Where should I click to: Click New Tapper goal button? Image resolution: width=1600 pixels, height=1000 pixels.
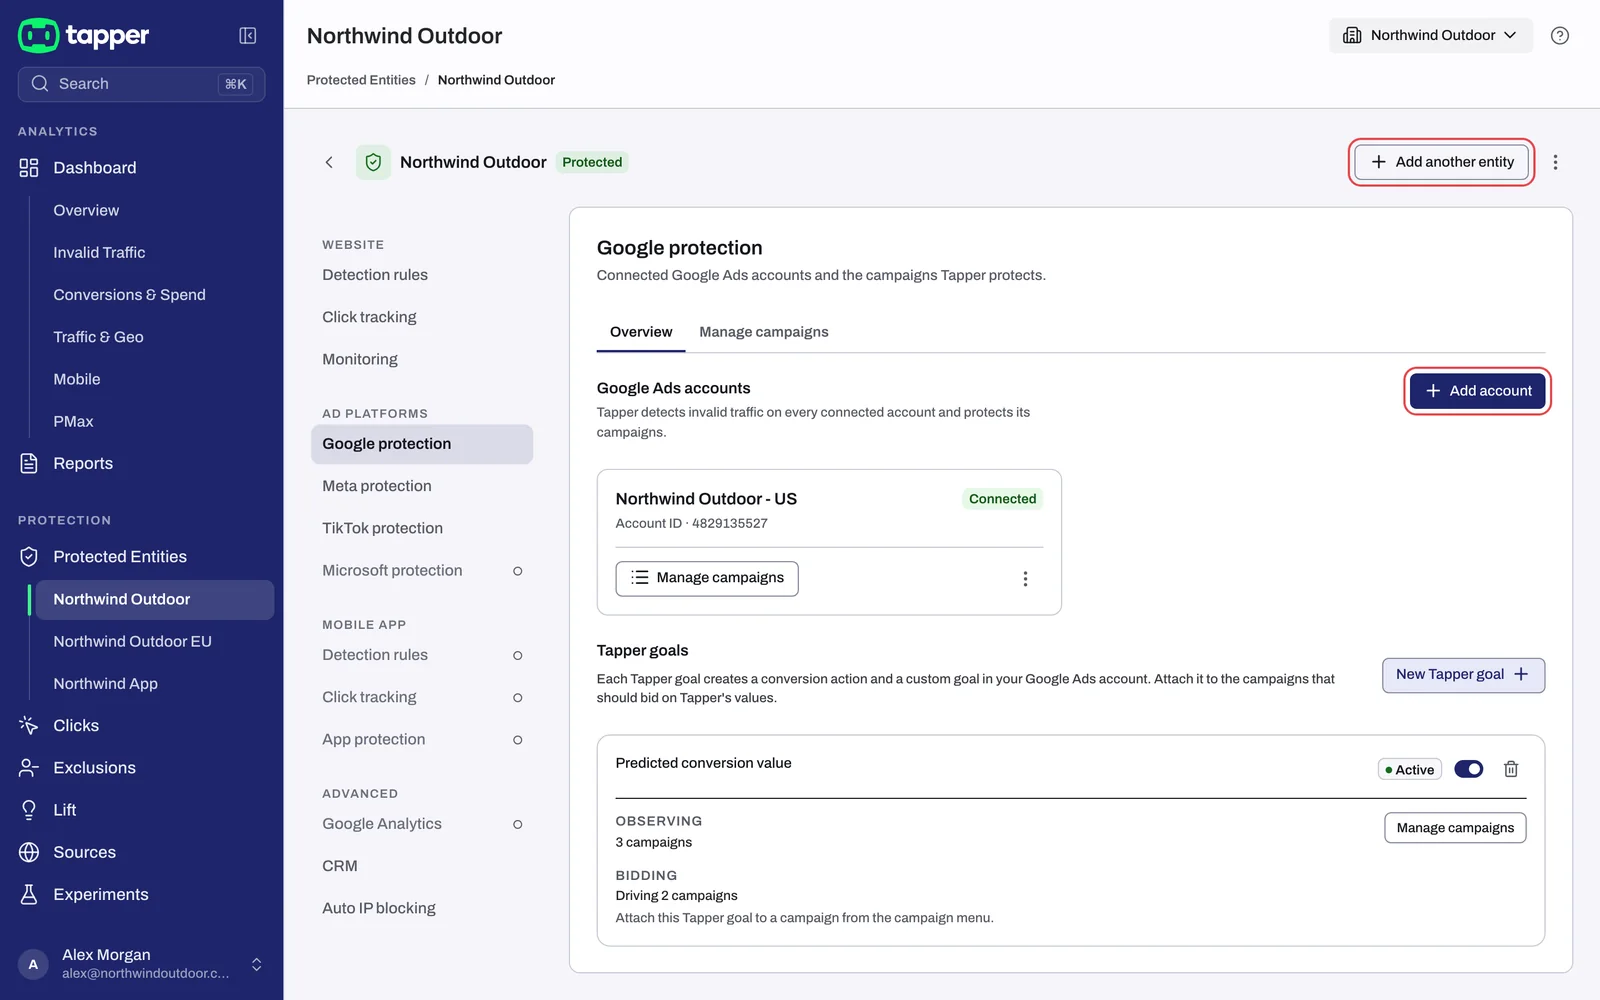(x=1463, y=675)
